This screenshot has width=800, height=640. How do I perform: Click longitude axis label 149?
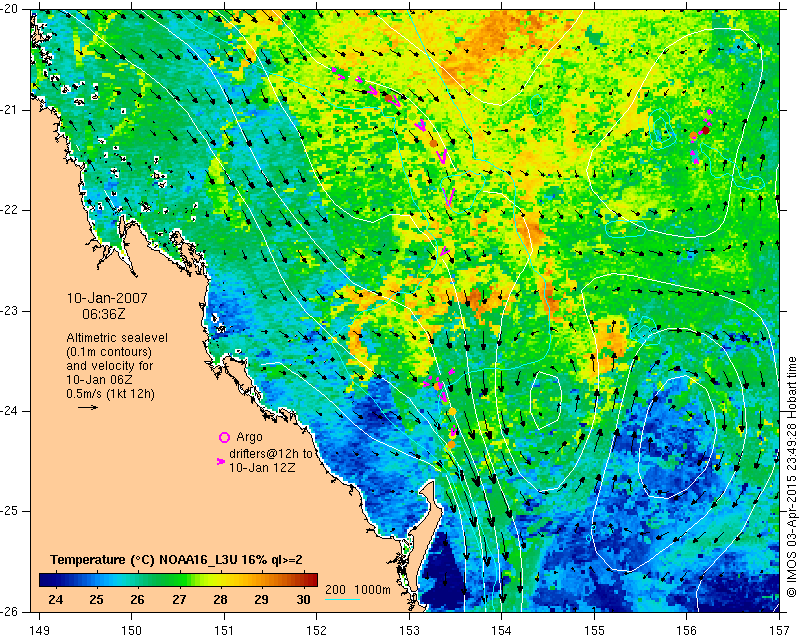(39, 630)
